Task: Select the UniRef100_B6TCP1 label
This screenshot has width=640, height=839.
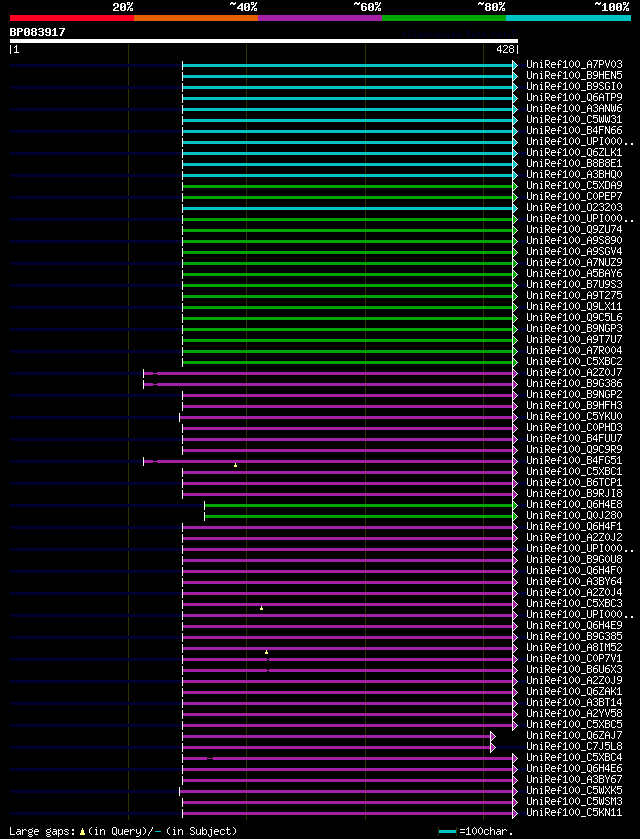Action: [x=574, y=483]
